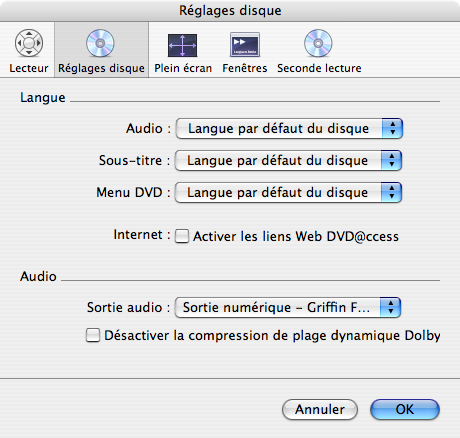
Task: Open Plein écran arrows icon
Action: click(x=182, y=45)
